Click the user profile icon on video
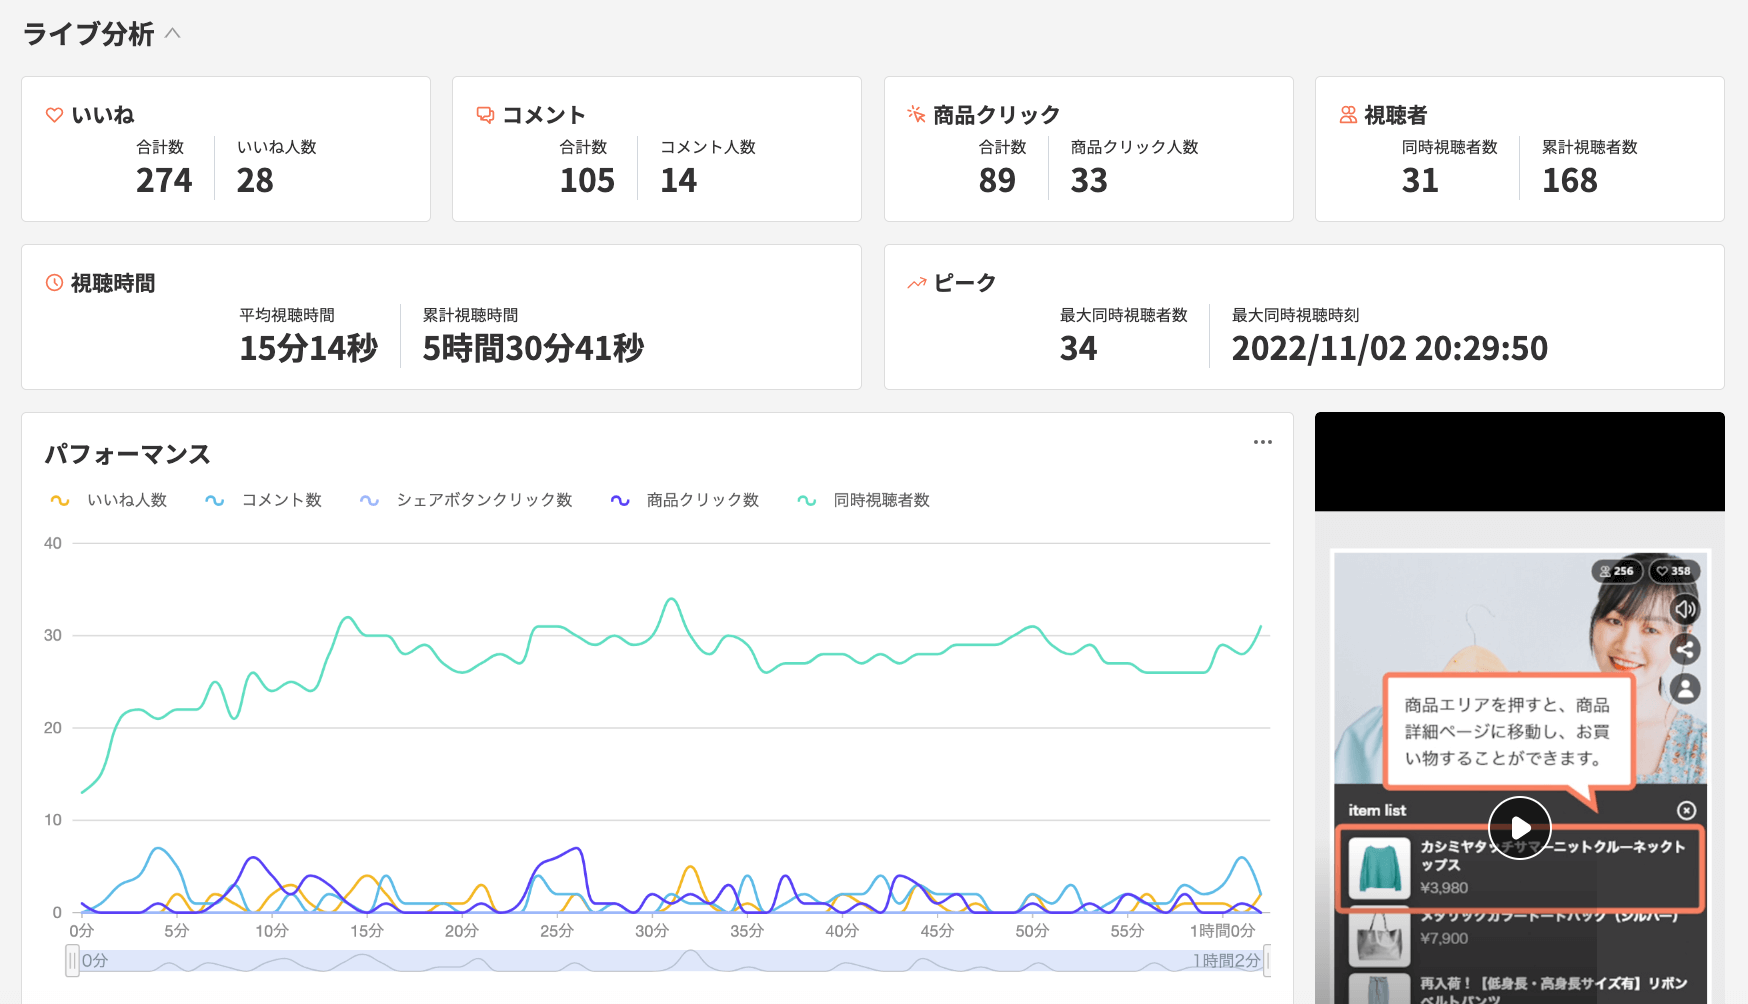The width and height of the screenshot is (1748, 1004). pos(1685,689)
